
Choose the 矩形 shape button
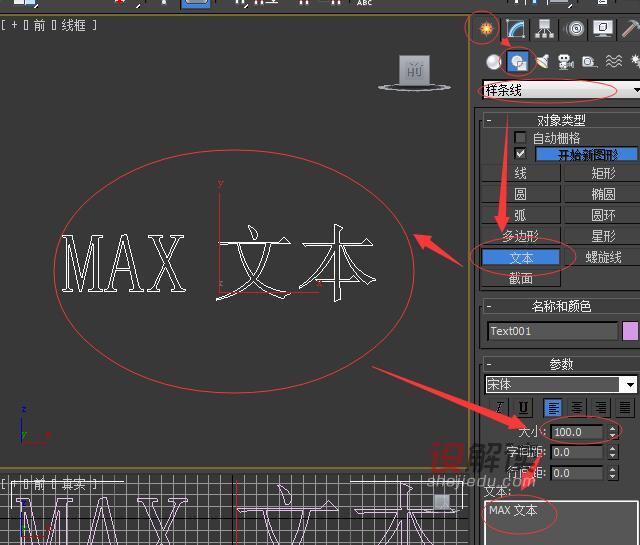click(x=602, y=173)
